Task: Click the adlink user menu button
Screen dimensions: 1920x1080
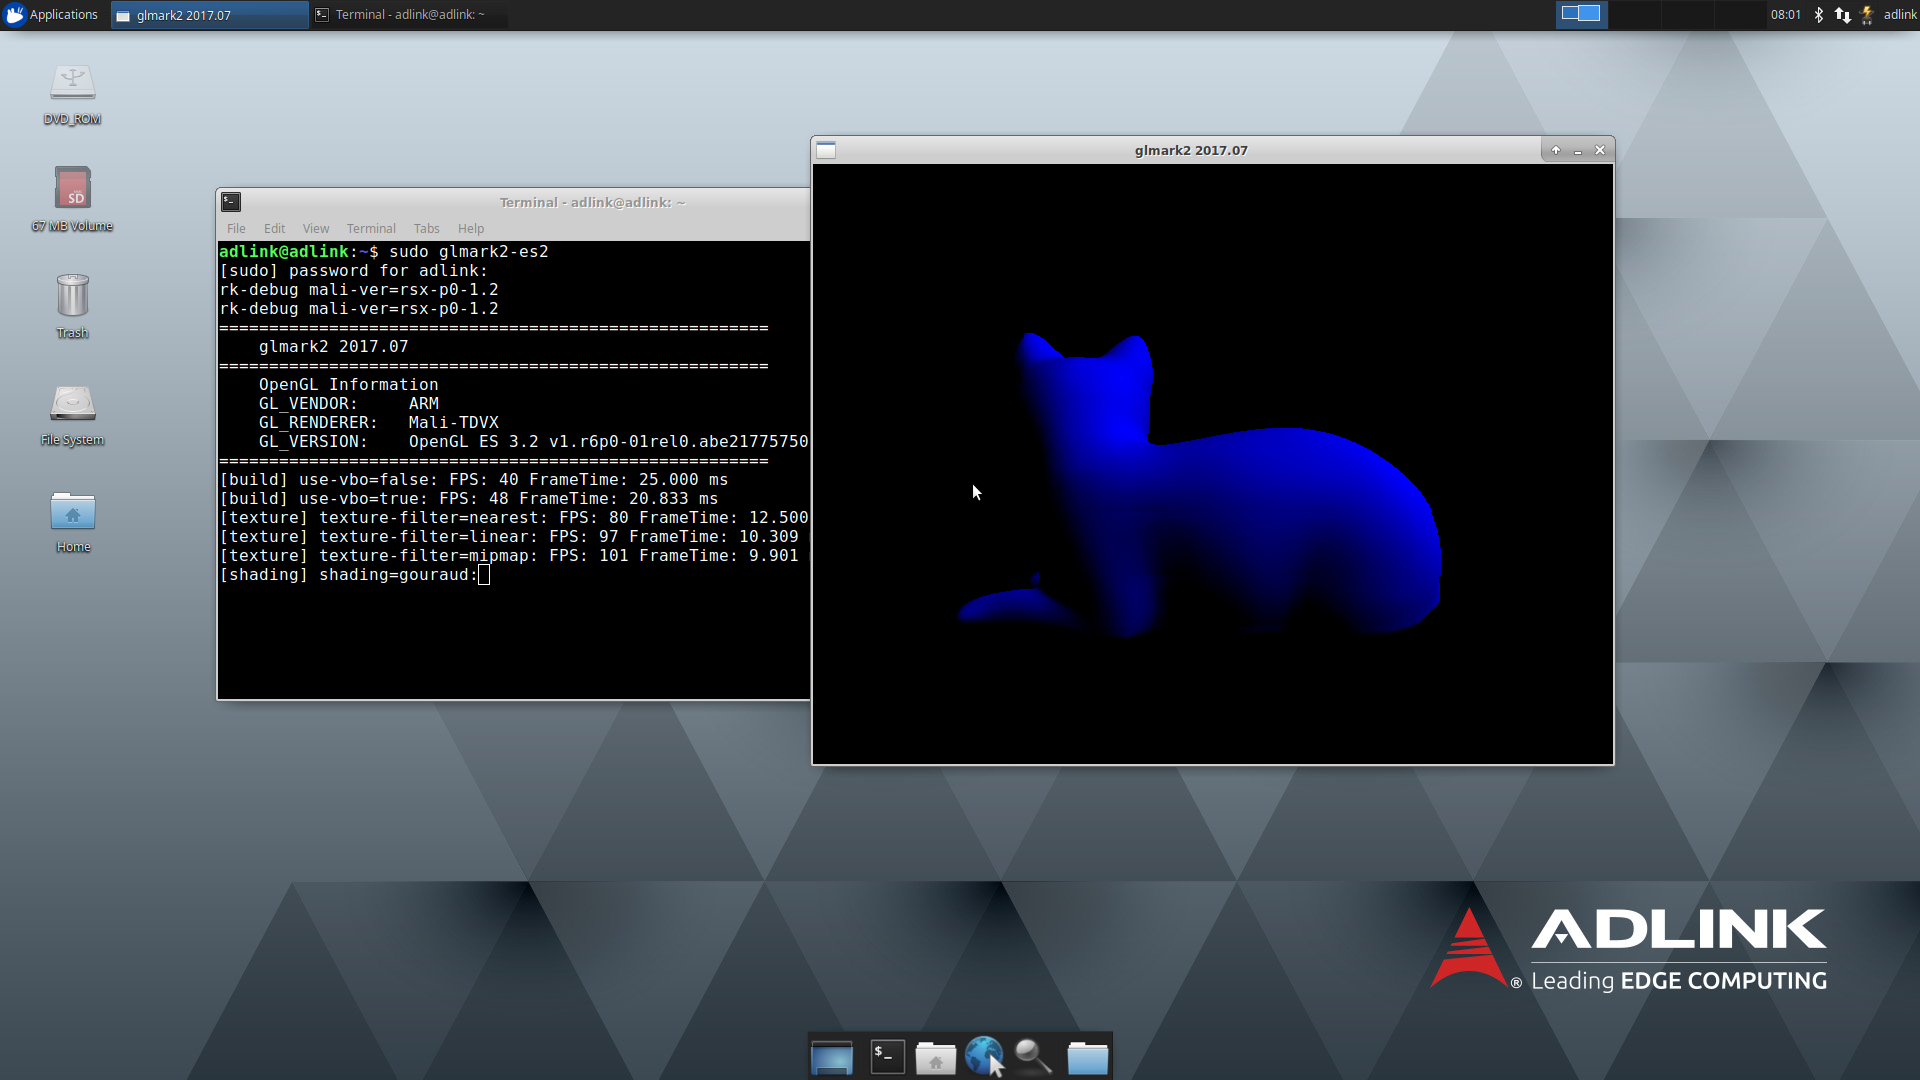Action: pyautogui.click(x=1900, y=14)
